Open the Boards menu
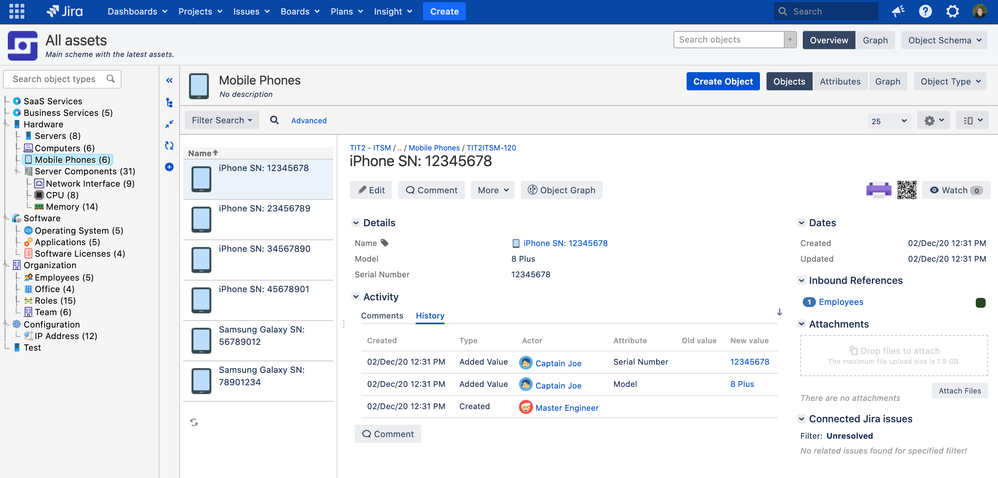 pyautogui.click(x=299, y=11)
